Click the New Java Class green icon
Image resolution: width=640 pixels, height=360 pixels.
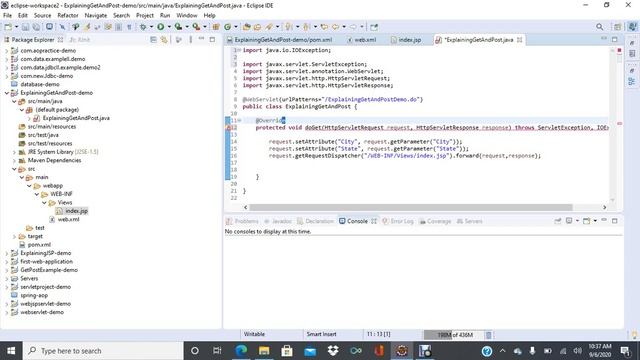[x=227, y=27]
